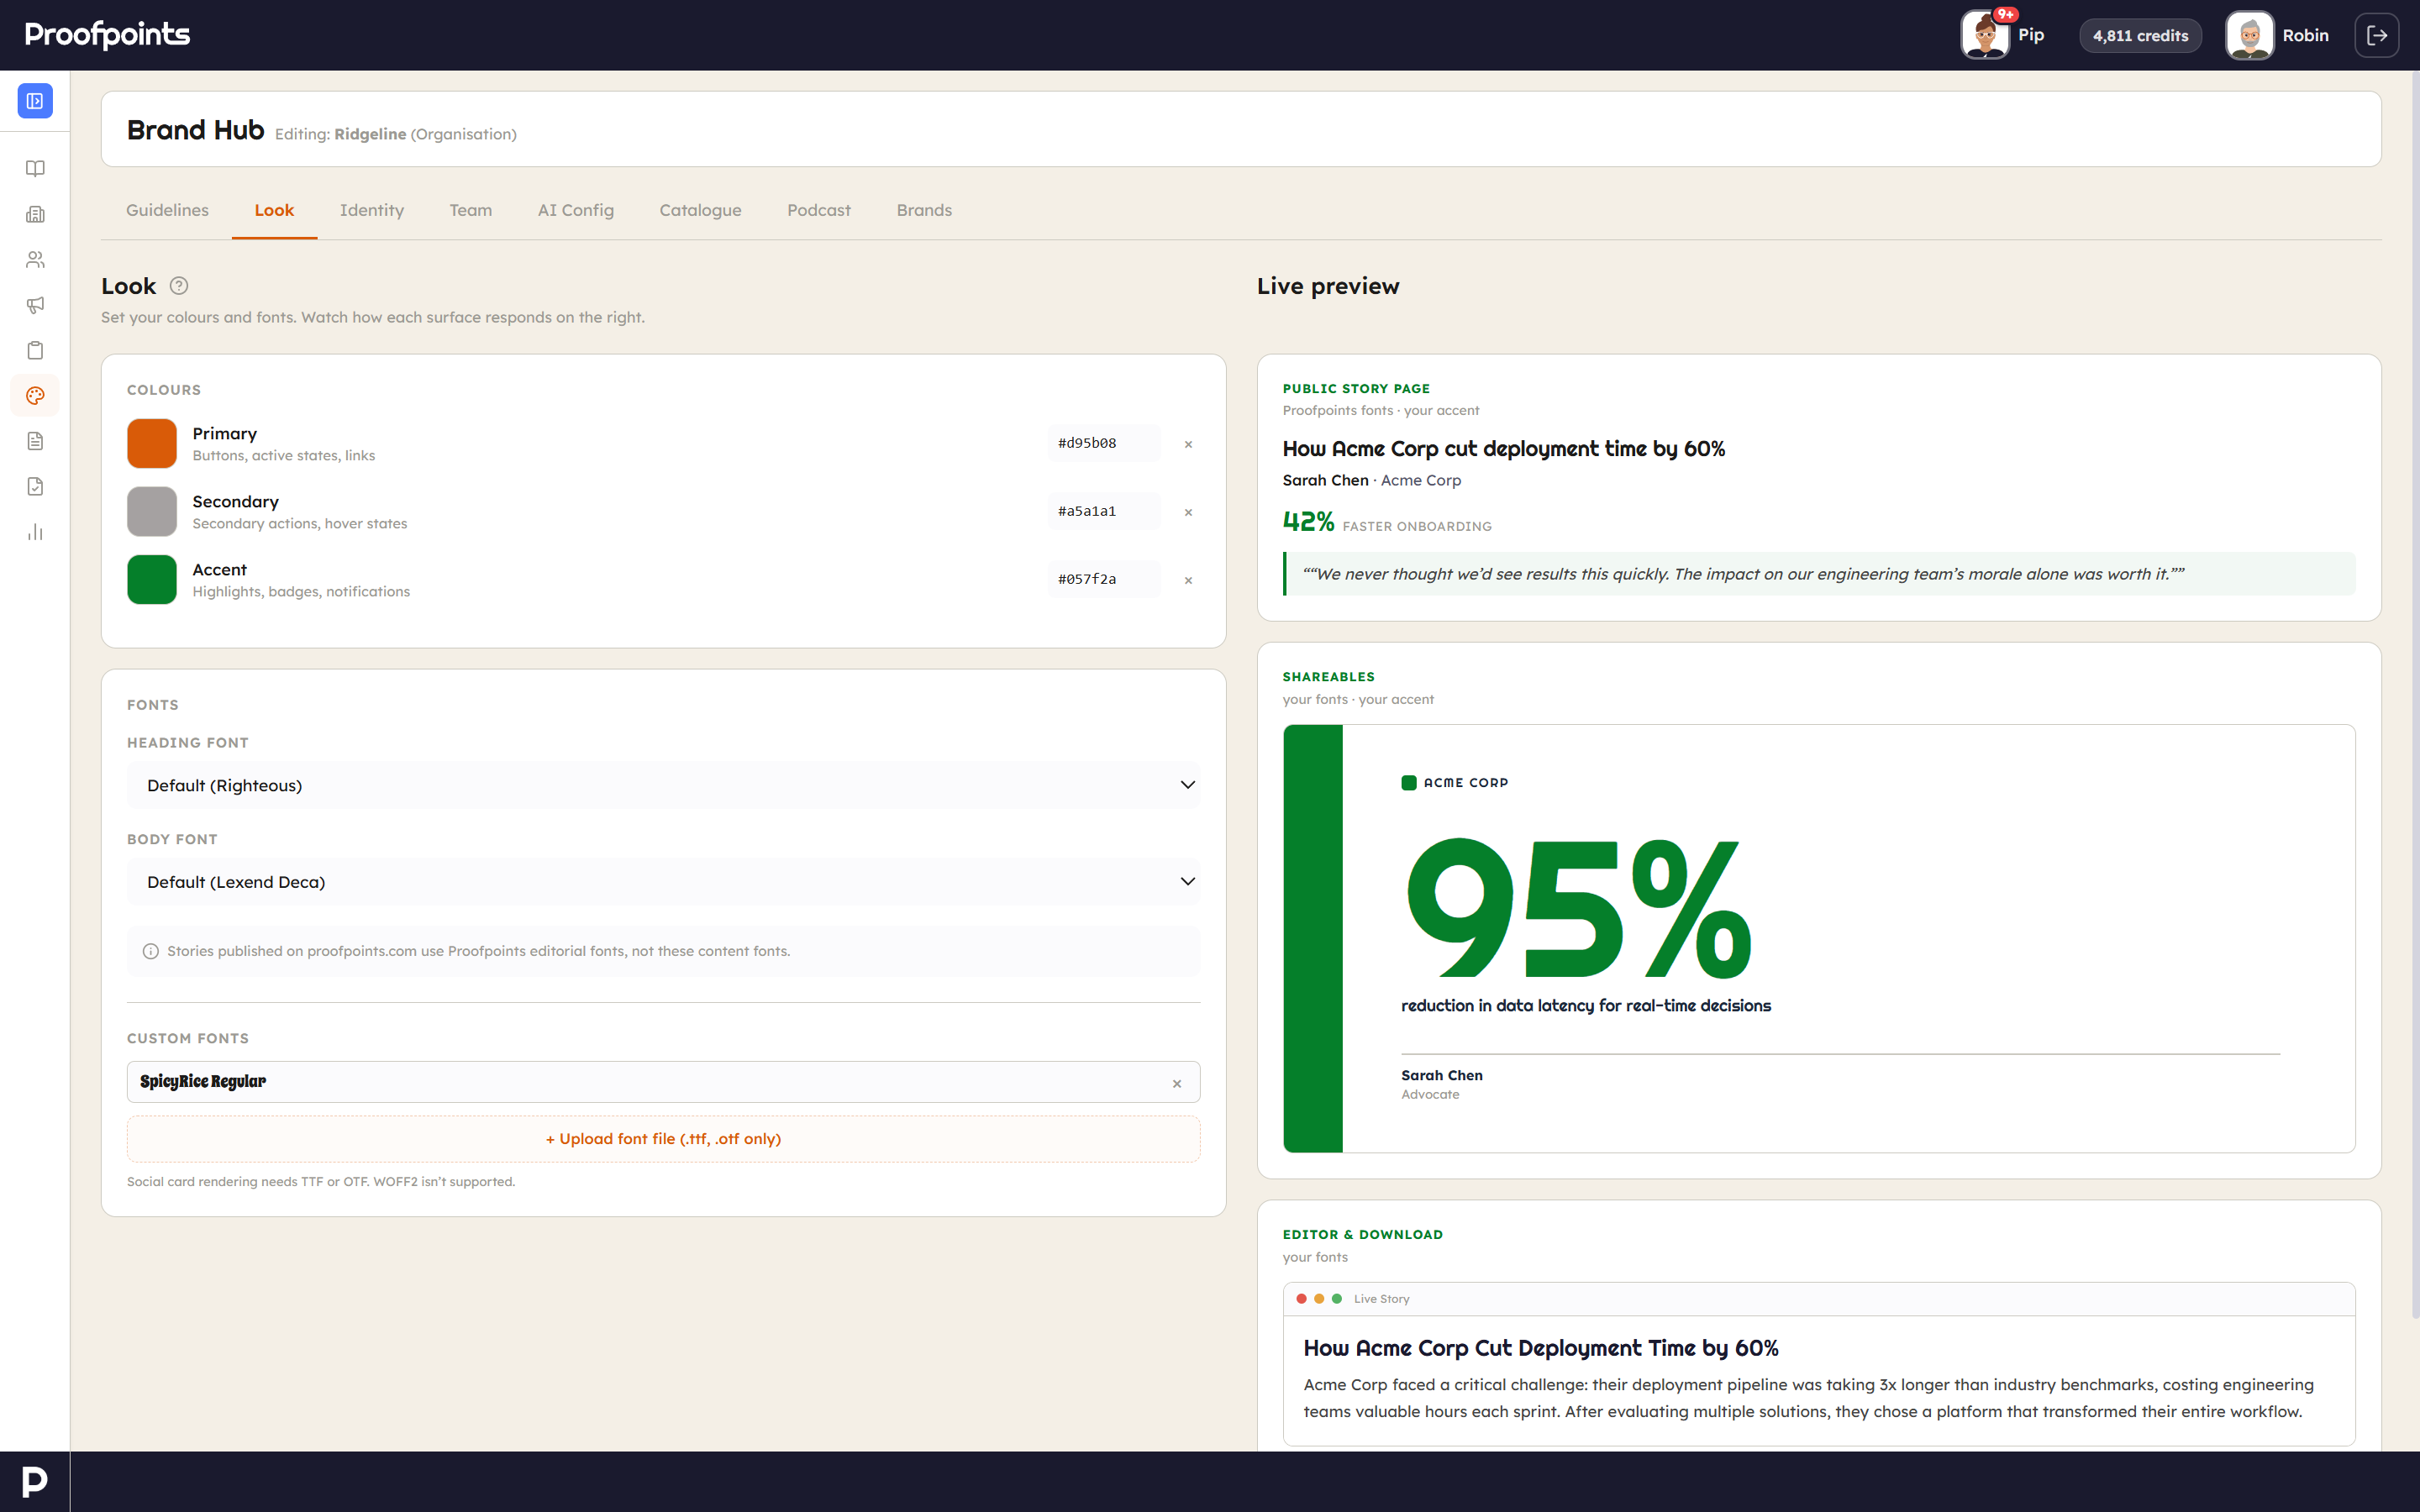
Task: Open the Primary orange colour swatch
Action: click(x=152, y=443)
